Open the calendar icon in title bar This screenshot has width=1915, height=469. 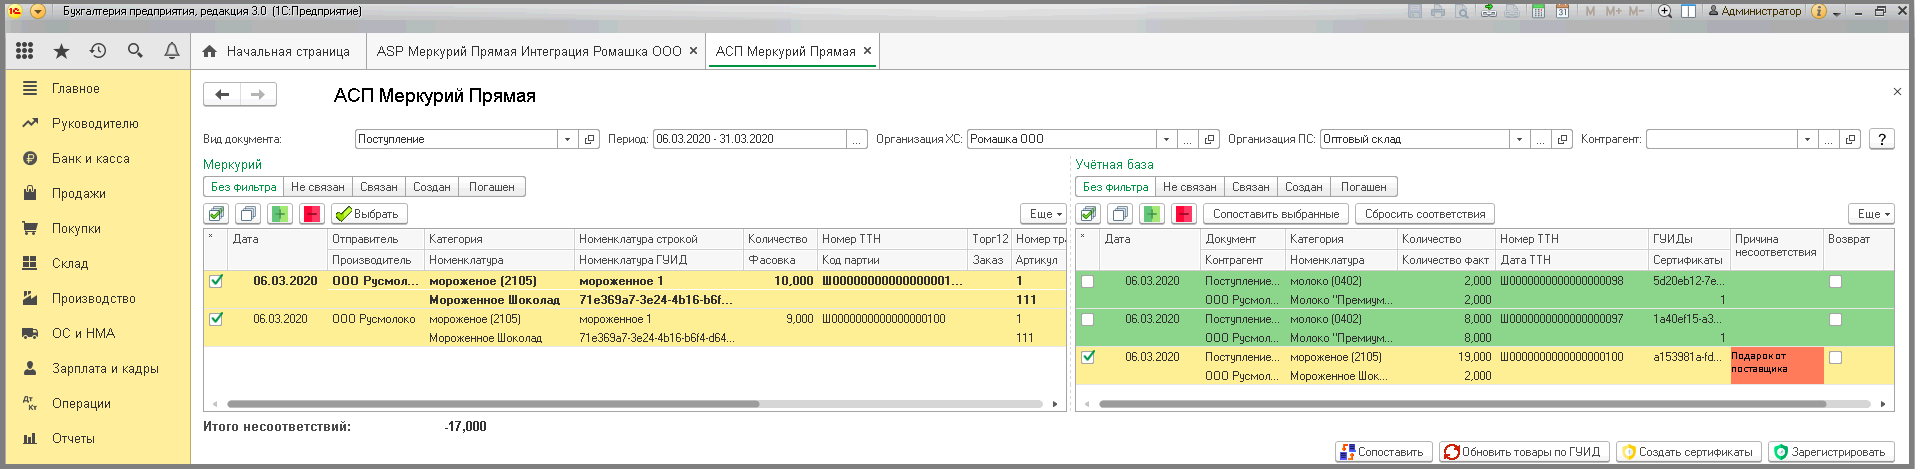(x=1562, y=11)
